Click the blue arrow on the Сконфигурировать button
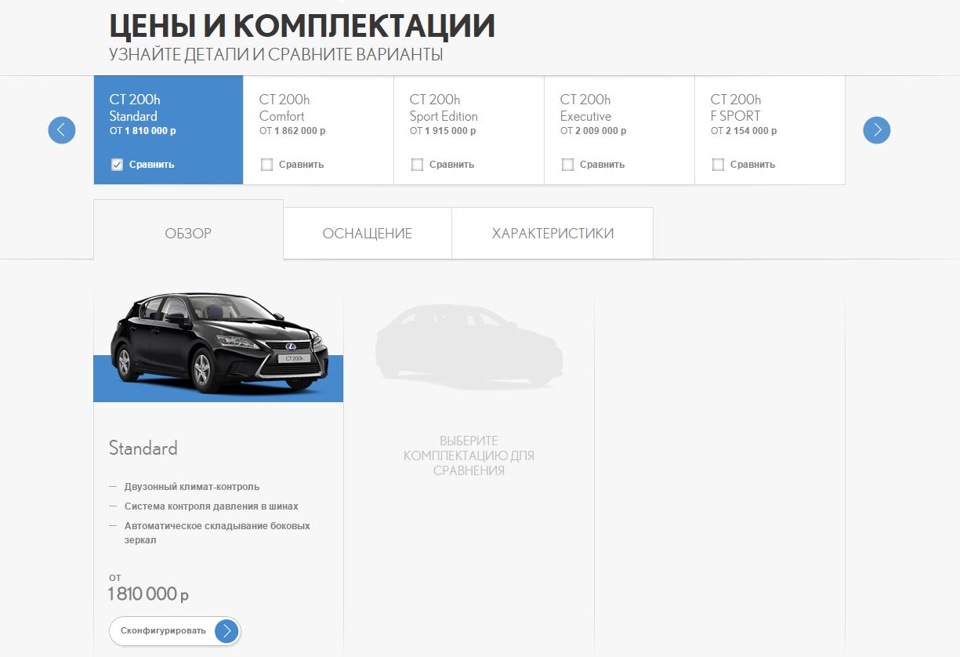Image resolution: width=960 pixels, height=657 pixels. click(227, 631)
